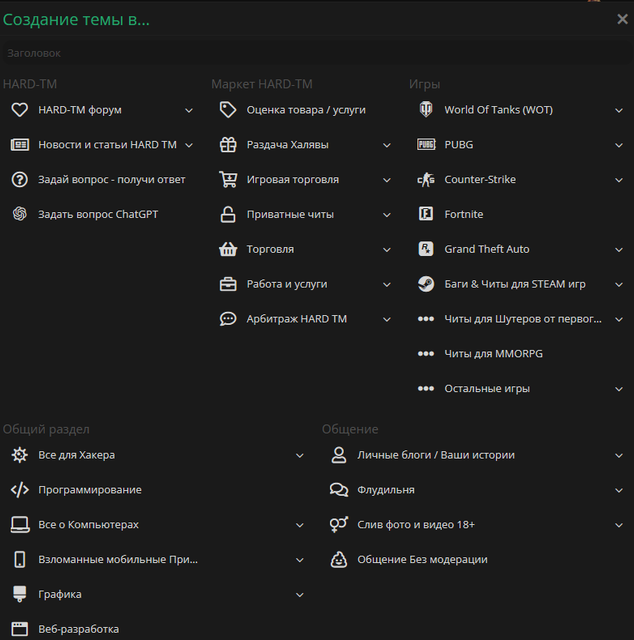Click the speech bubbles icon for Флудильня
Image resolution: width=634 pixels, height=640 pixels.
(x=338, y=490)
